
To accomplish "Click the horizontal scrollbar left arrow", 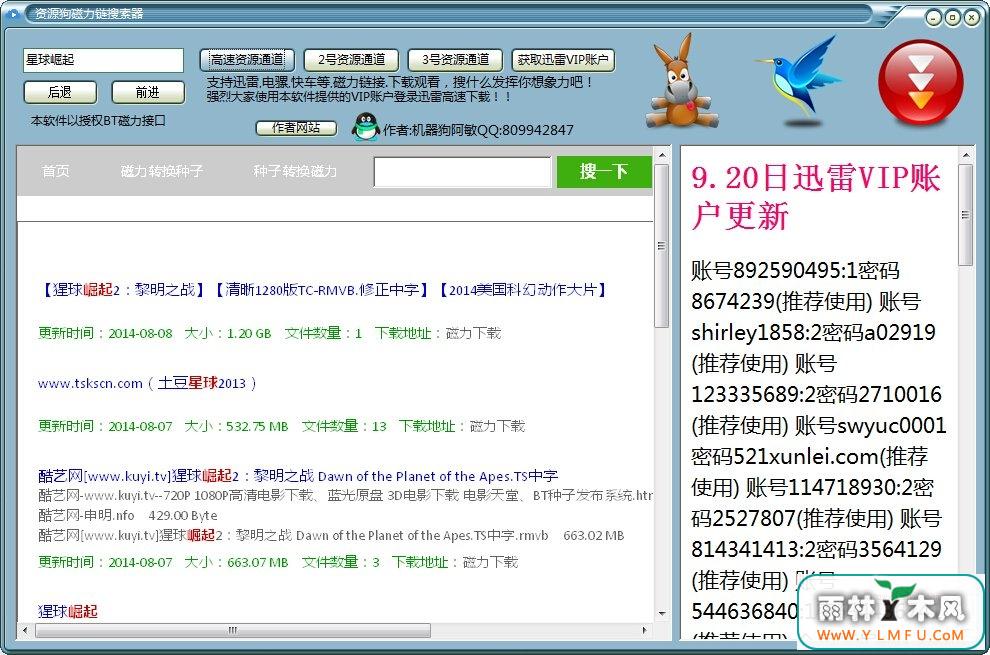I will click(25, 630).
